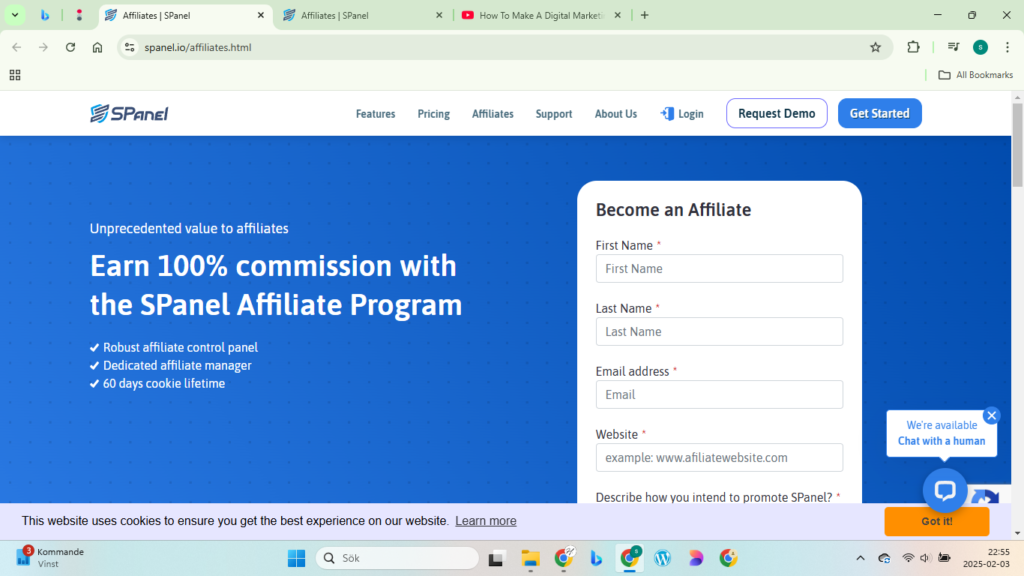1024x576 pixels.
Task: Expand the tab search dropdown
Action: click(x=14, y=15)
